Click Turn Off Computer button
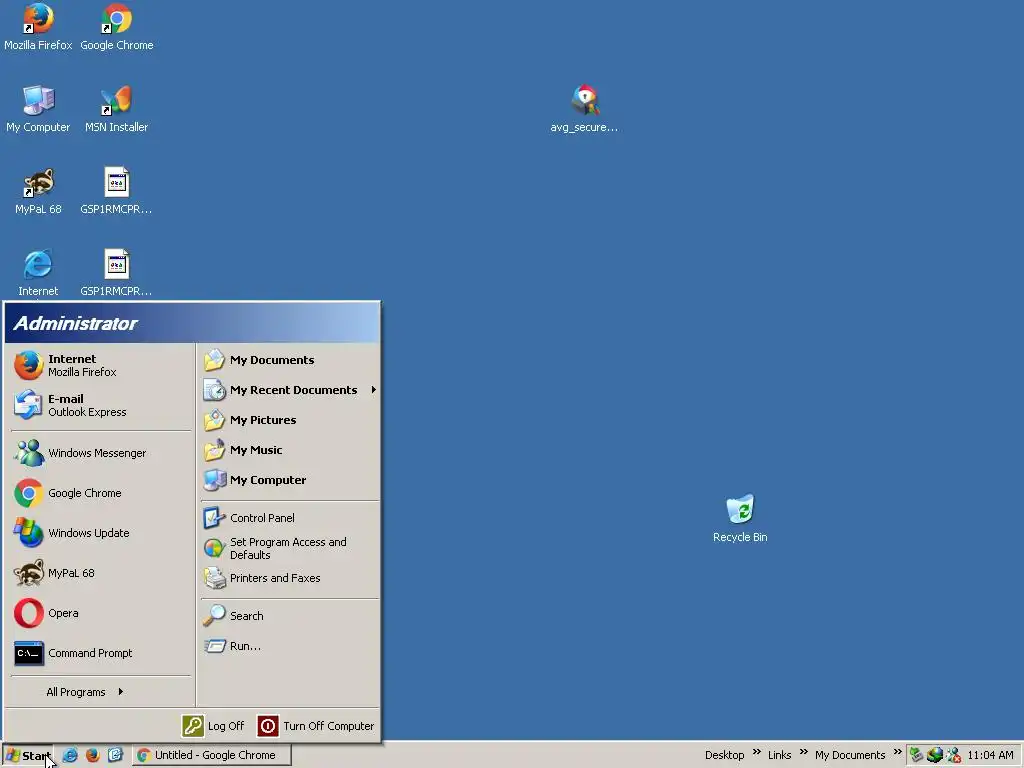This screenshot has width=1024, height=768. [x=316, y=726]
